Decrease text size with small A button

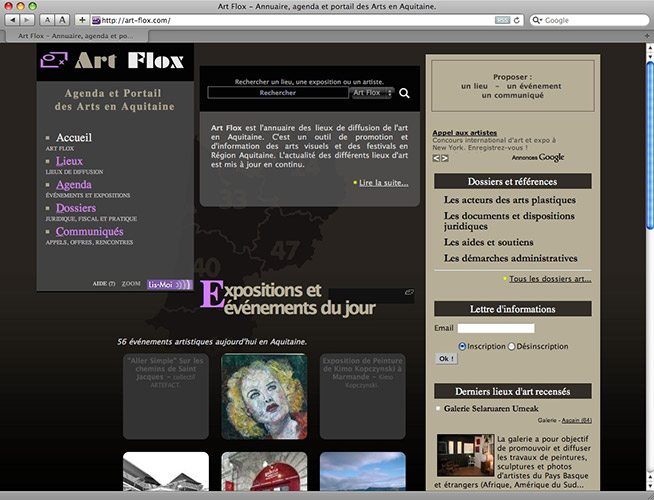click(x=47, y=20)
